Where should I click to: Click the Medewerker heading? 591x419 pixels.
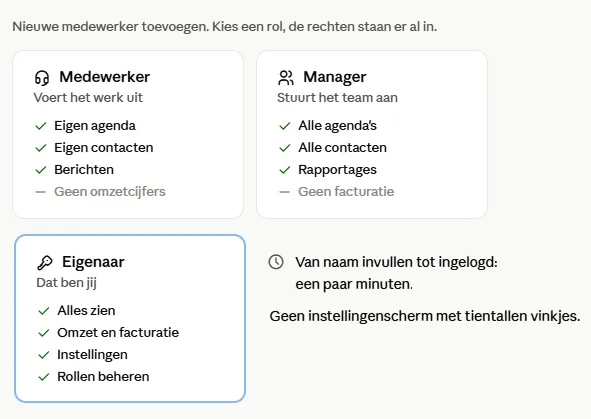[x=104, y=77]
